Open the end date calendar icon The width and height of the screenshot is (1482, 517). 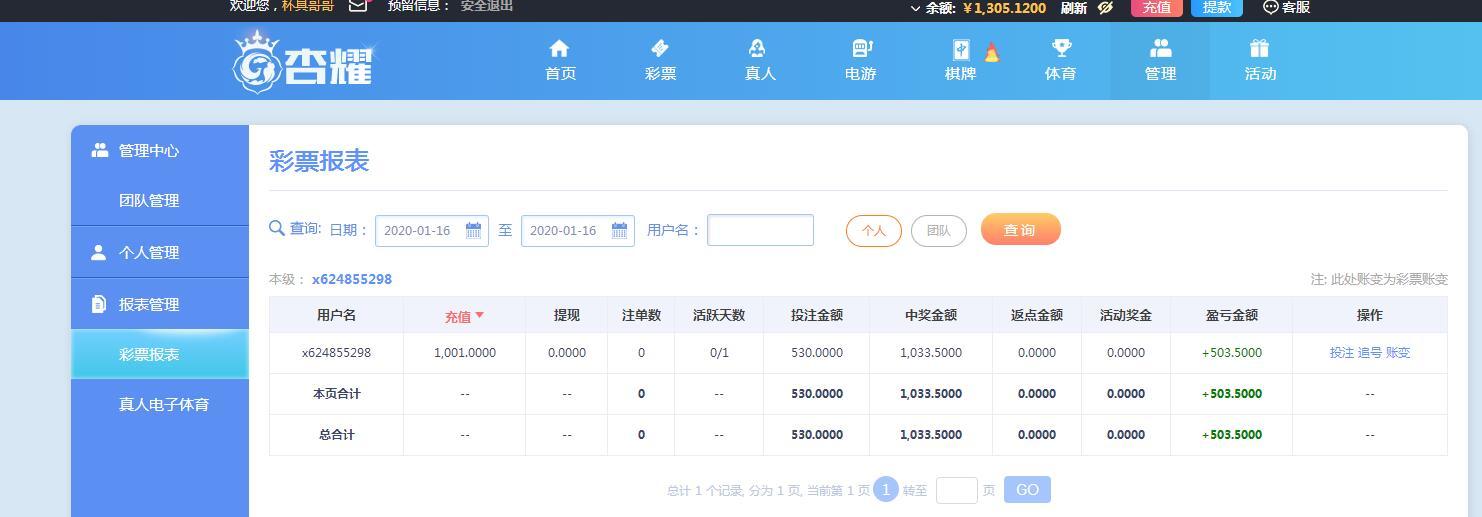coord(620,230)
